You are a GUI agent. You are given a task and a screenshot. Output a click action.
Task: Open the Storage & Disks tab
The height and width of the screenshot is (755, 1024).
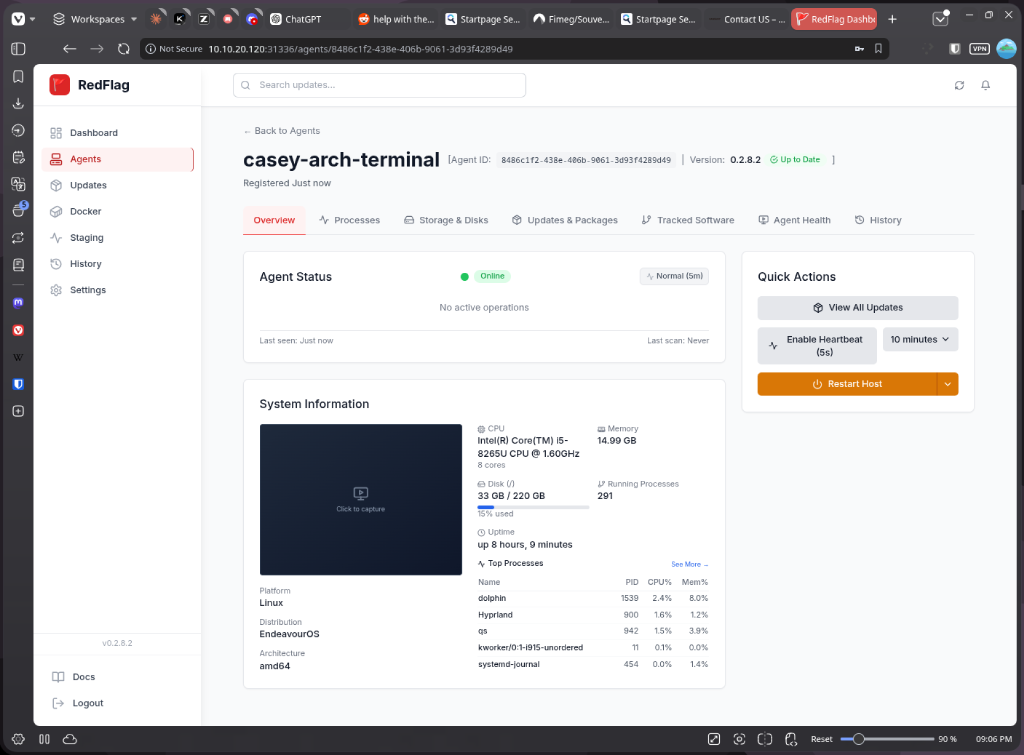click(446, 220)
